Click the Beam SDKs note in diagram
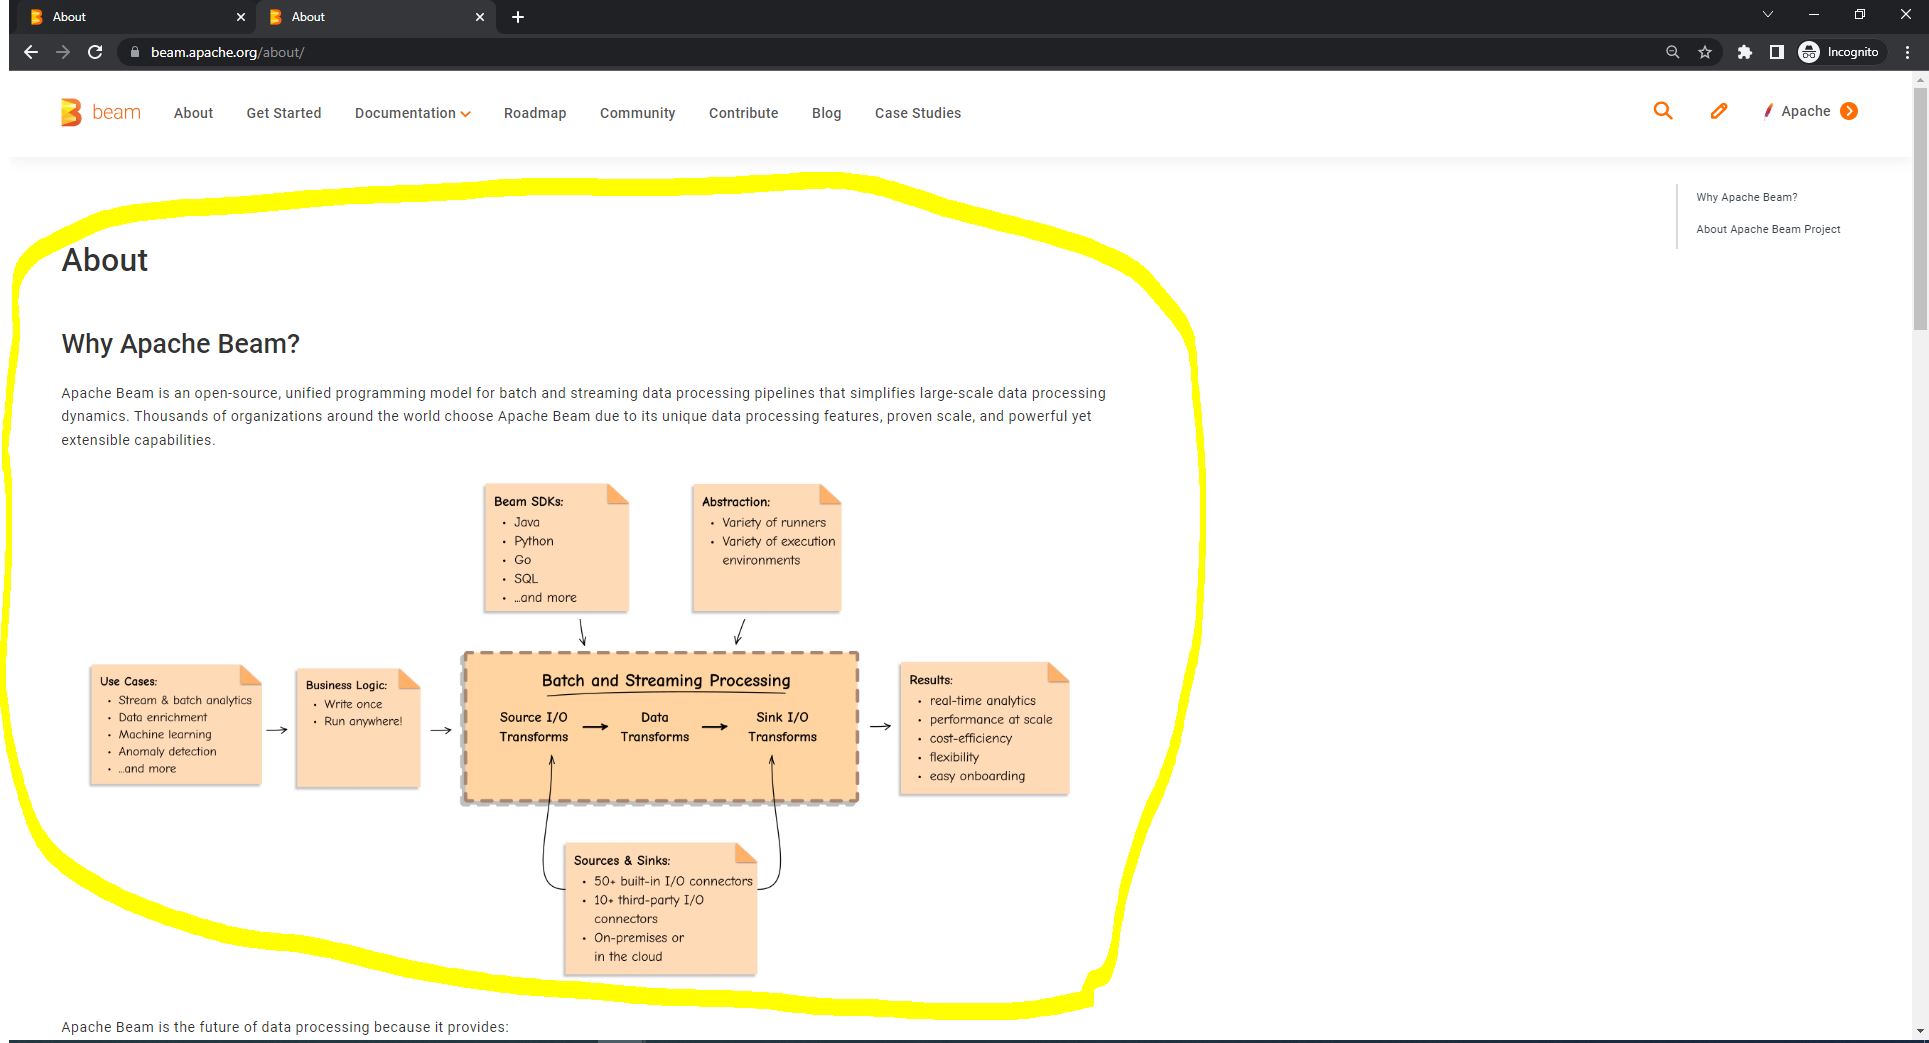The image size is (1929, 1043). [x=556, y=548]
